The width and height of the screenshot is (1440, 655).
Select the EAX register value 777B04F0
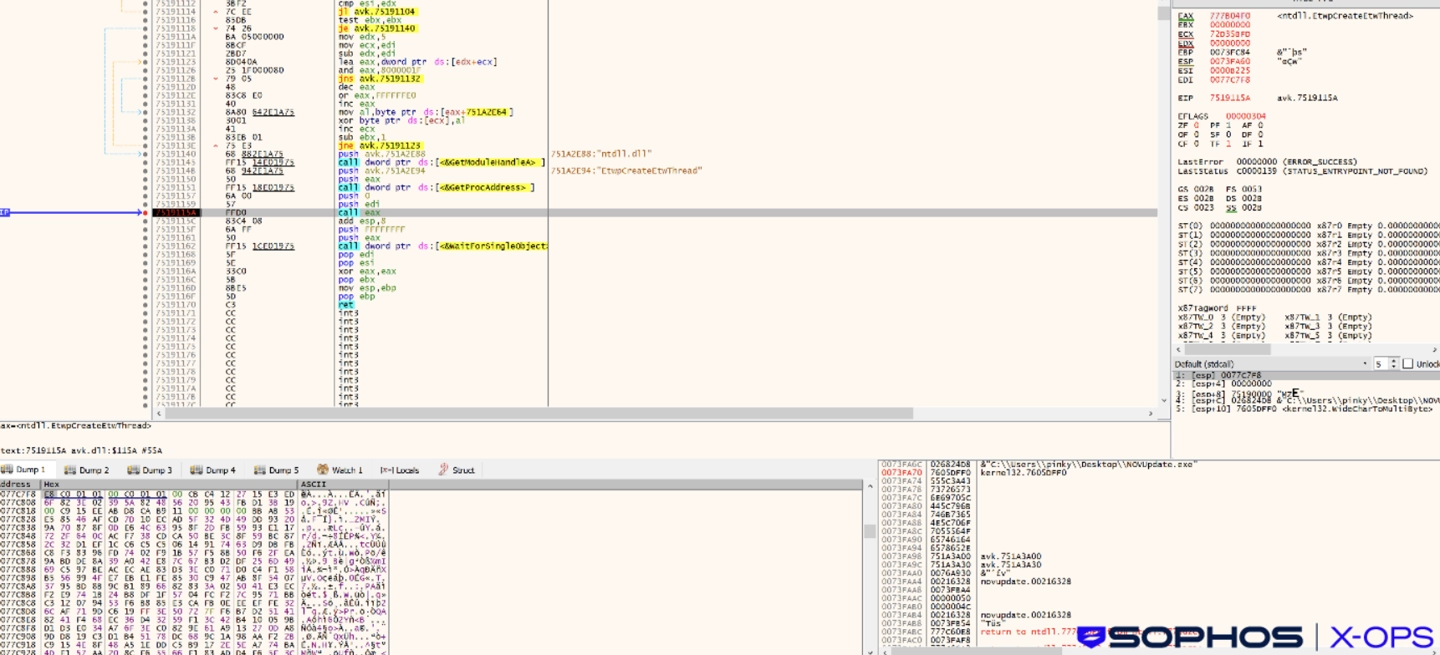coord(1230,16)
